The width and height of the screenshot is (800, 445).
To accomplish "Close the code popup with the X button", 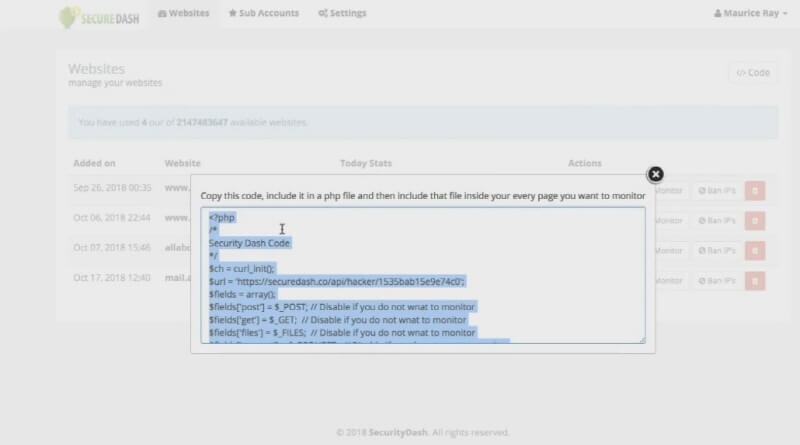I will pyautogui.click(x=656, y=175).
